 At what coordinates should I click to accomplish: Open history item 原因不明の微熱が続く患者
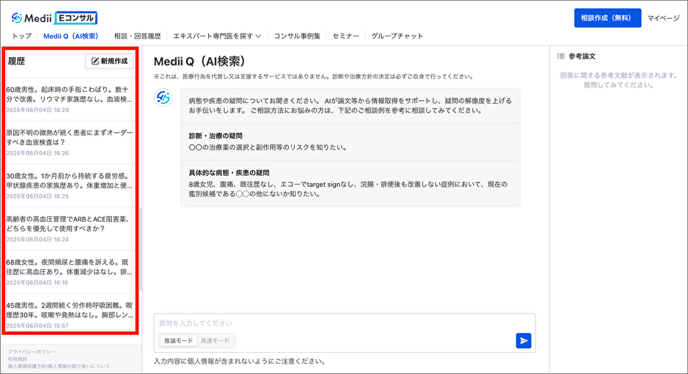pos(70,143)
